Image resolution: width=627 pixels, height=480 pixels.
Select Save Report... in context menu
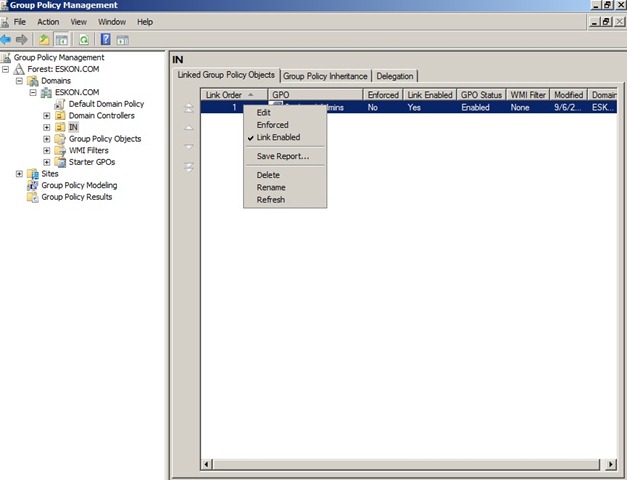pos(285,156)
